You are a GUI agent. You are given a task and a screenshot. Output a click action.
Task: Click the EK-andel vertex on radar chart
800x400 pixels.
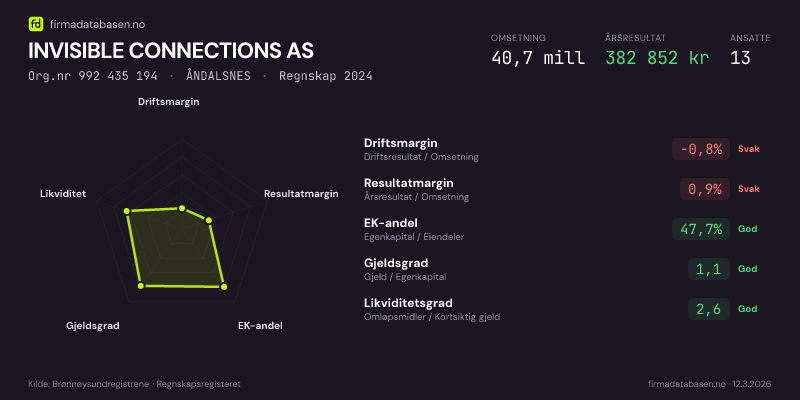(x=223, y=287)
